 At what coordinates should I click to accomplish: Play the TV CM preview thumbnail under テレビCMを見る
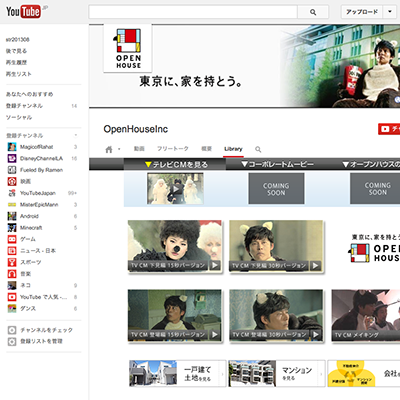175,189
